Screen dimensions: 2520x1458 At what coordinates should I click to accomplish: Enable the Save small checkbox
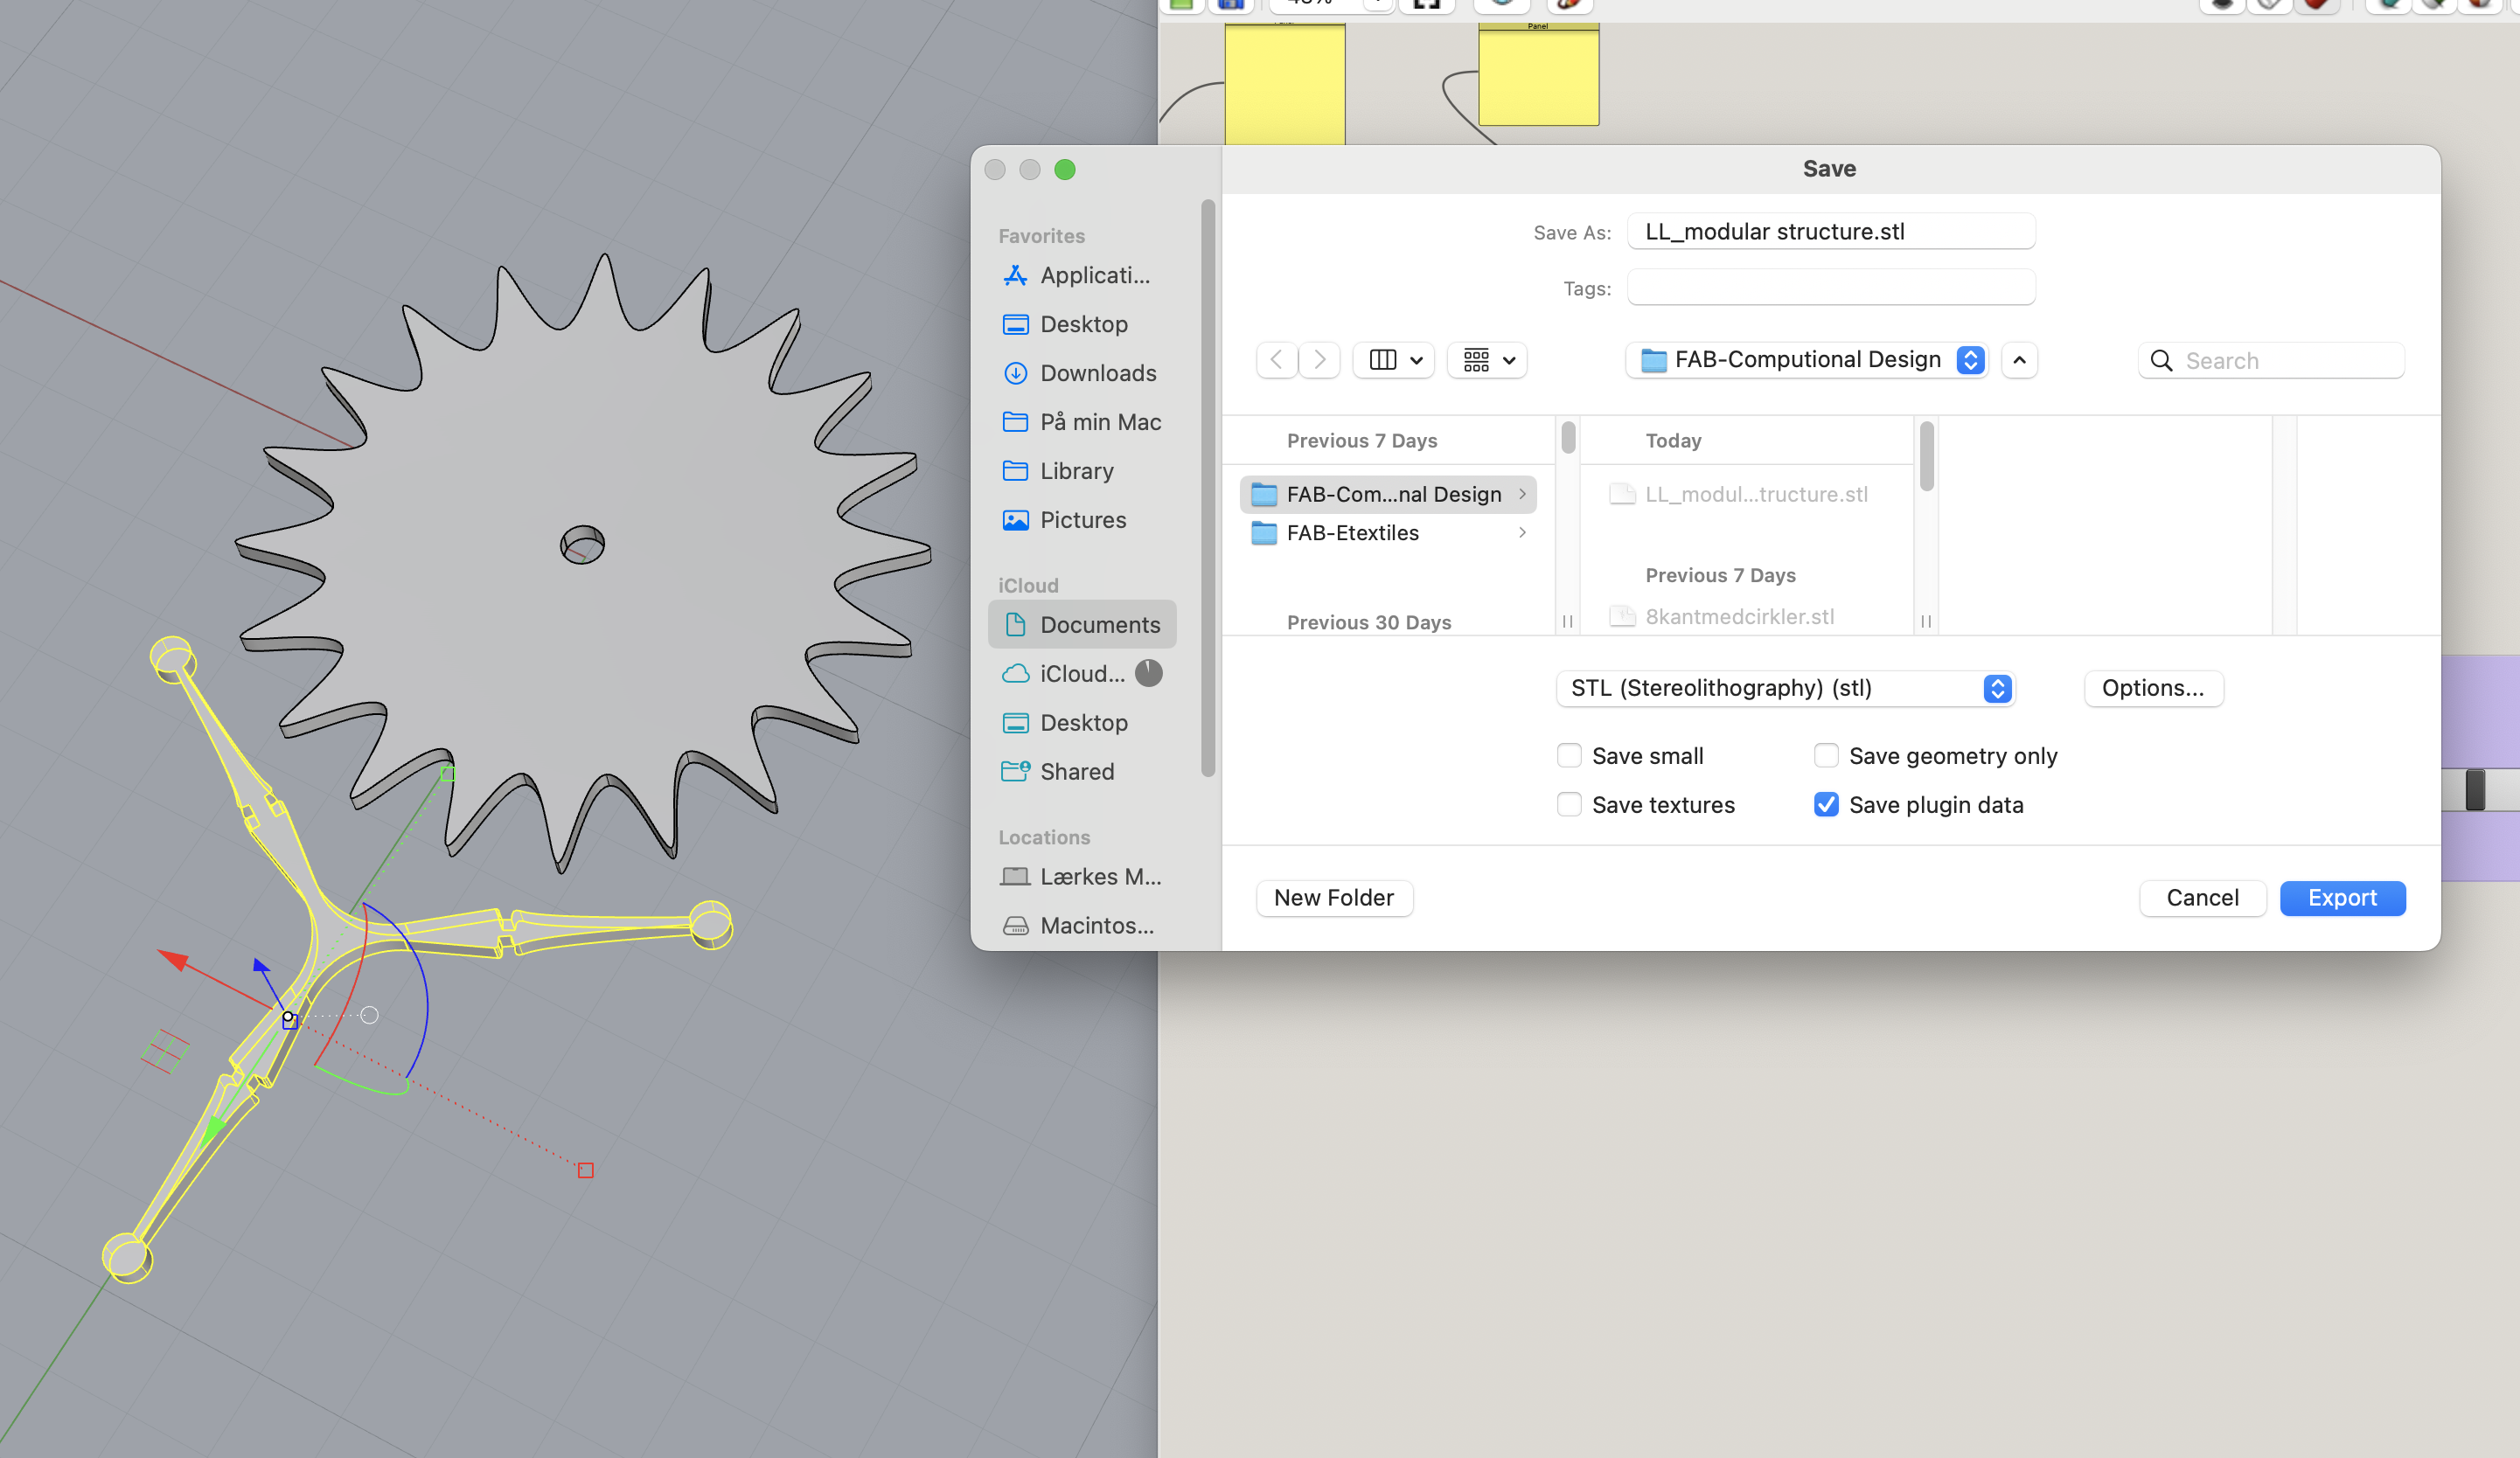(x=1569, y=756)
